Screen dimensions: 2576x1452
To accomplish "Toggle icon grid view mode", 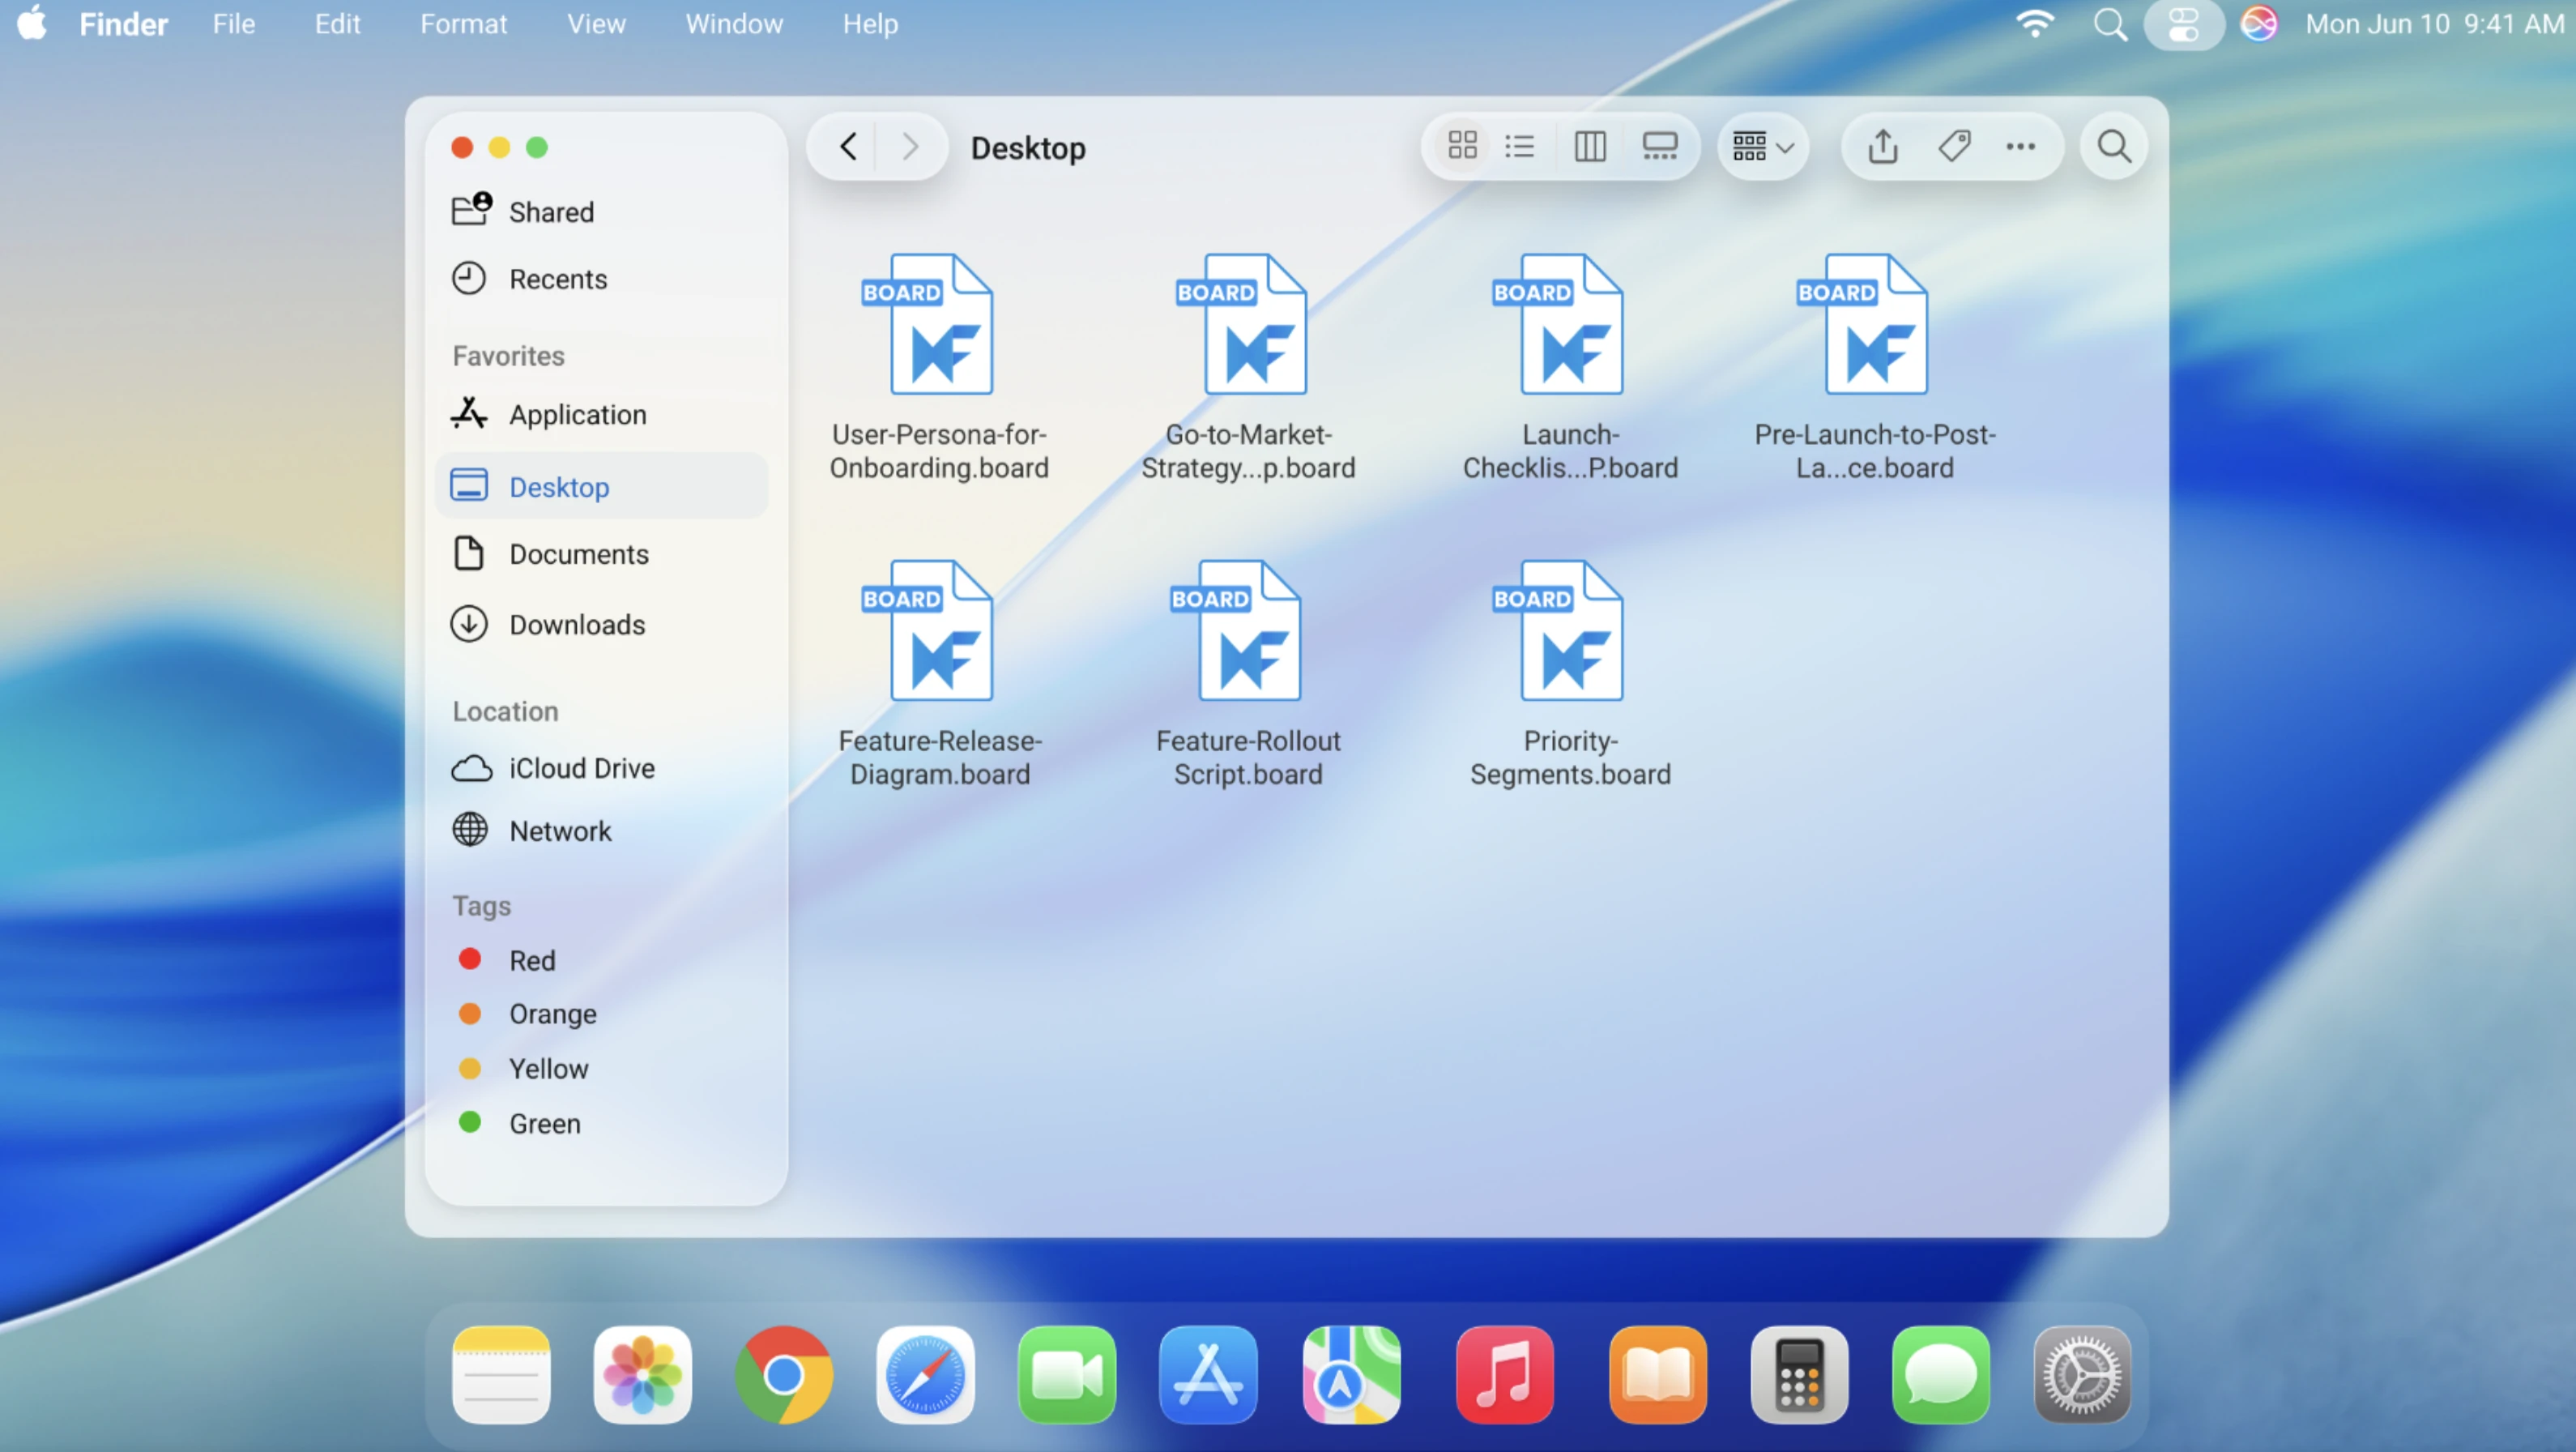I will 1462,147.
